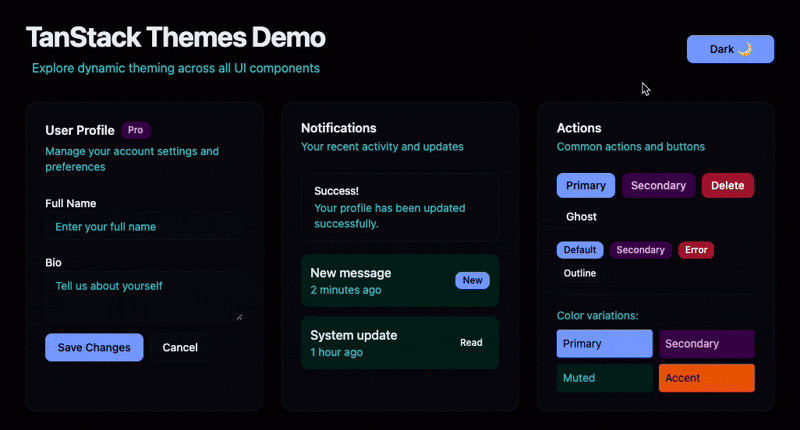Click the Cancel button

(180, 347)
